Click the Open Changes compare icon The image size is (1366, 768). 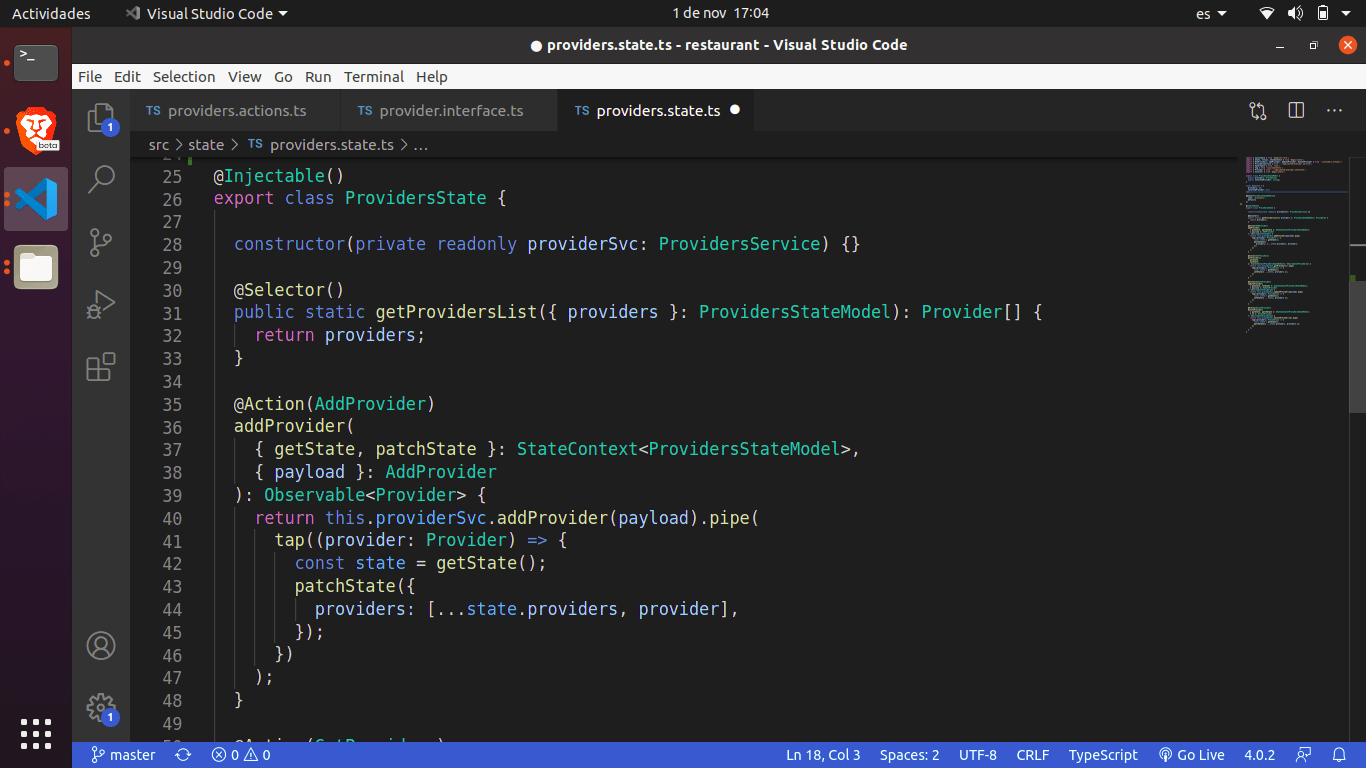pos(1258,111)
